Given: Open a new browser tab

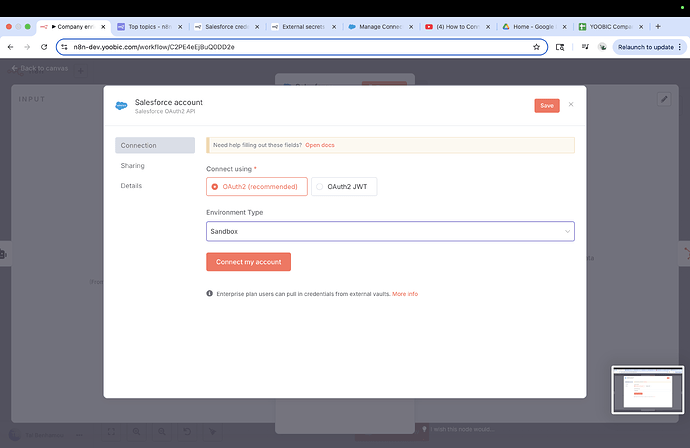Looking at the screenshot, I should (658, 26).
